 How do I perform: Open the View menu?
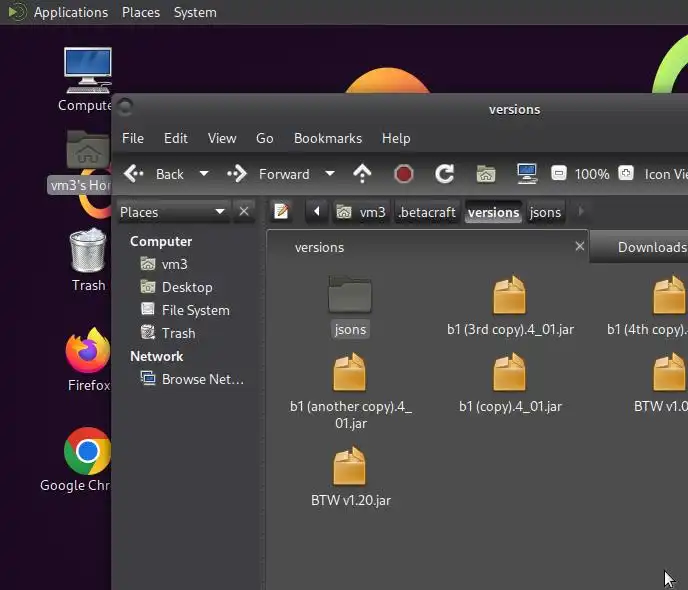[222, 138]
